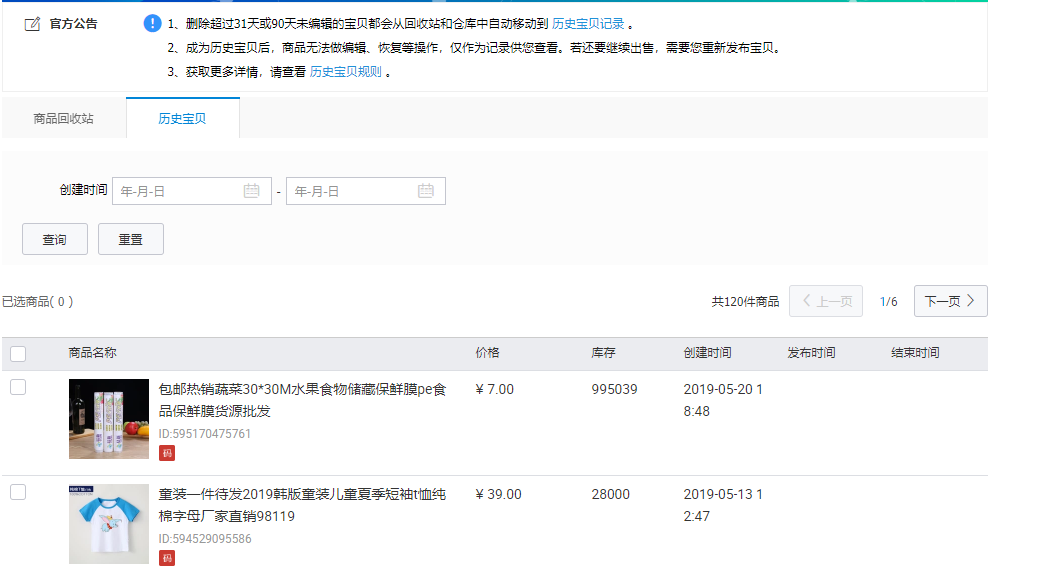Viewport: 1043px width, 578px height.
Task: Toggle the select-all checkbox in table header
Action: point(18,353)
